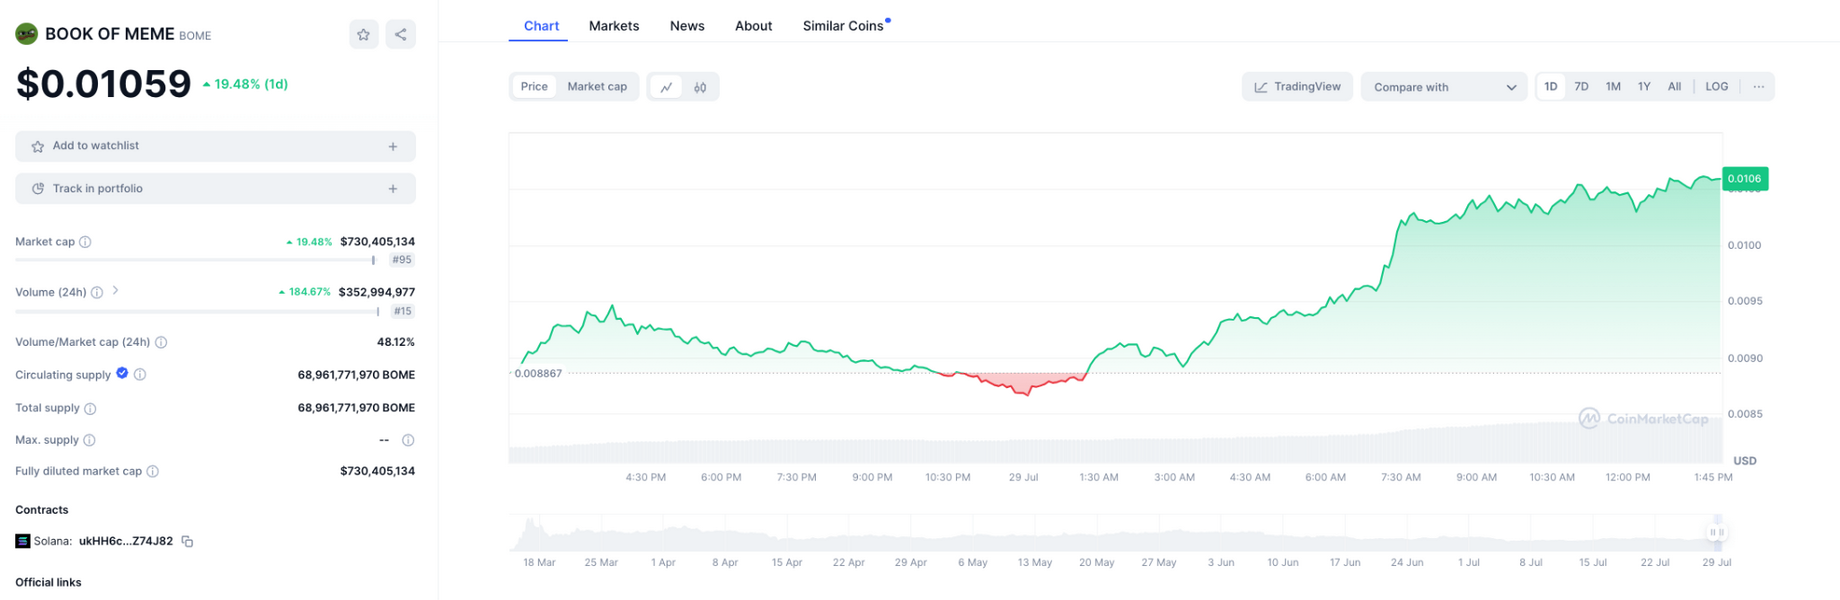This screenshot has width=1840, height=600.
Task: Switch to candlestick chart icon
Action: 700,87
